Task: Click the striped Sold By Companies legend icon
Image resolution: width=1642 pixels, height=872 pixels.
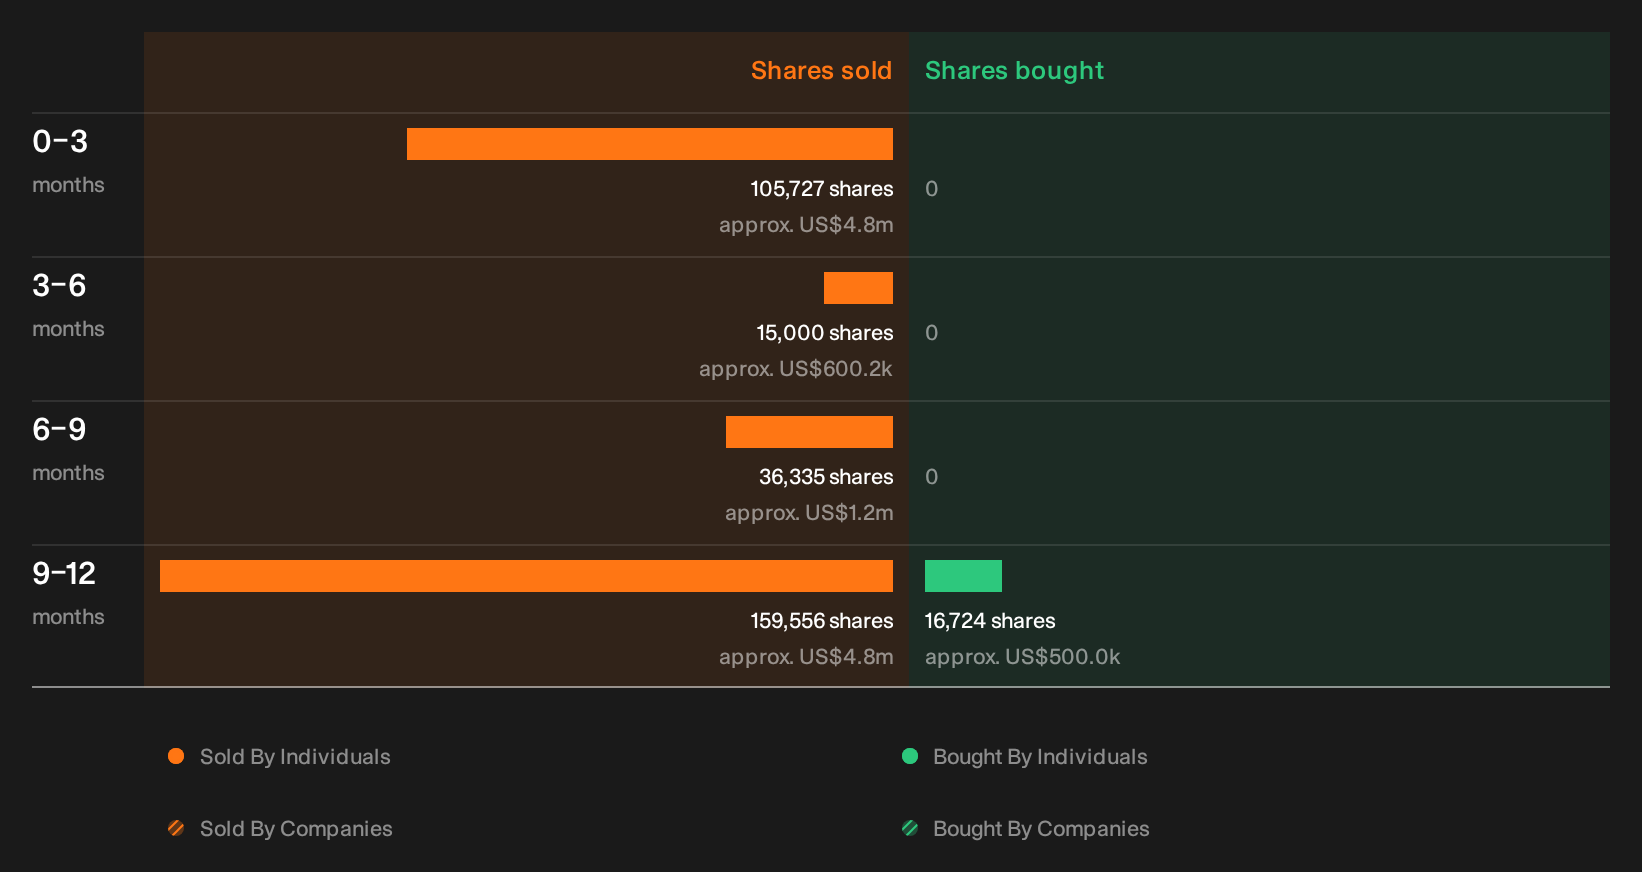Action: tap(176, 828)
